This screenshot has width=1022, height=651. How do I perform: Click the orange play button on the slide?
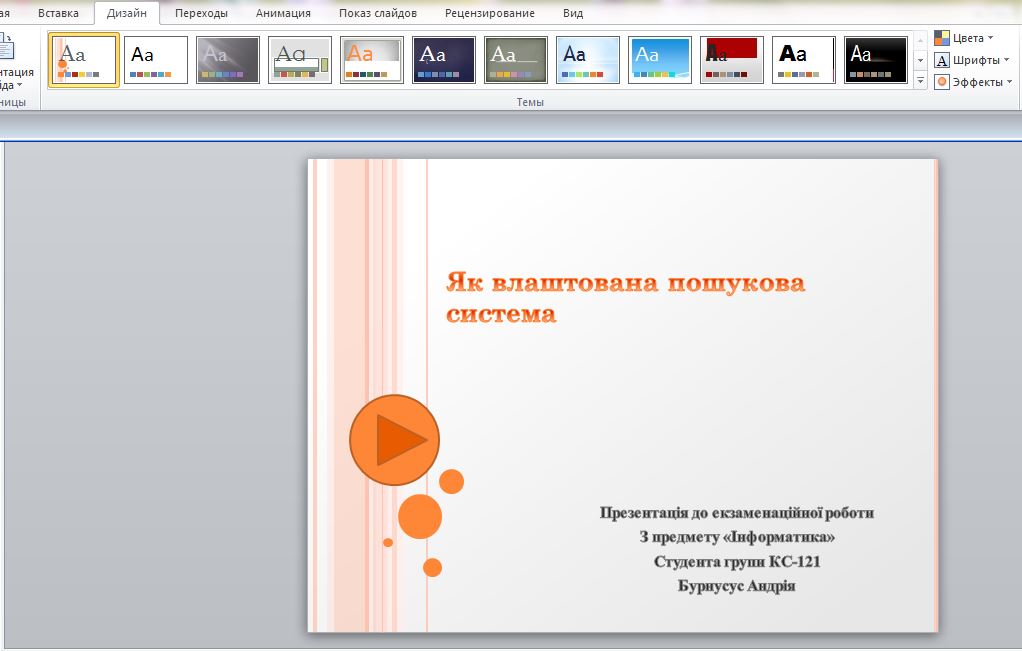pyautogui.click(x=394, y=440)
